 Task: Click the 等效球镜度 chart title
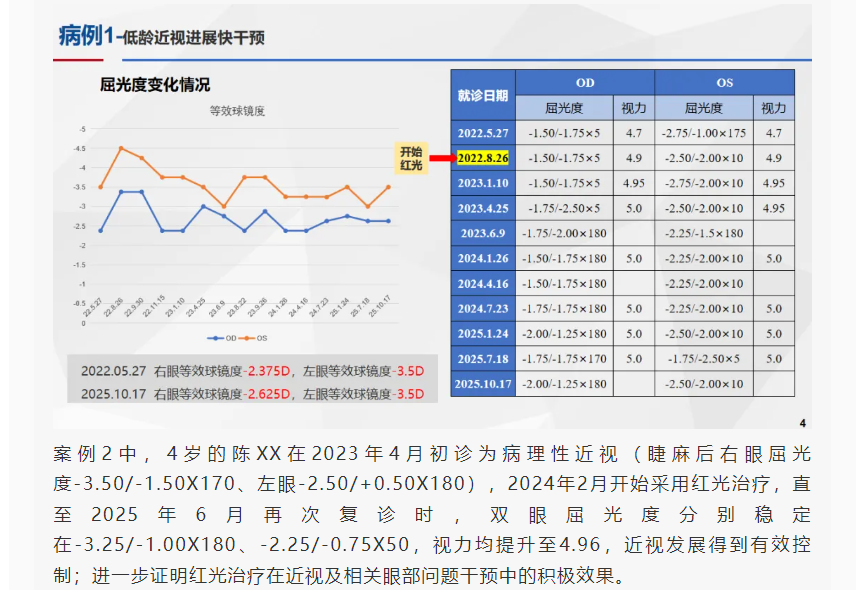pos(237,111)
